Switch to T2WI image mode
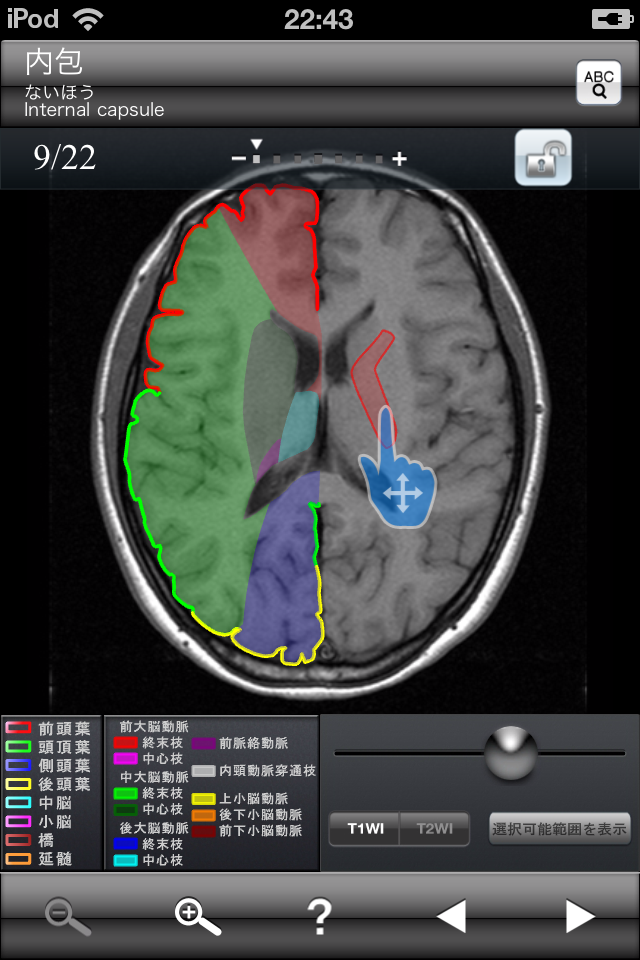This screenshot has height=960, width=640. point(434,829)
